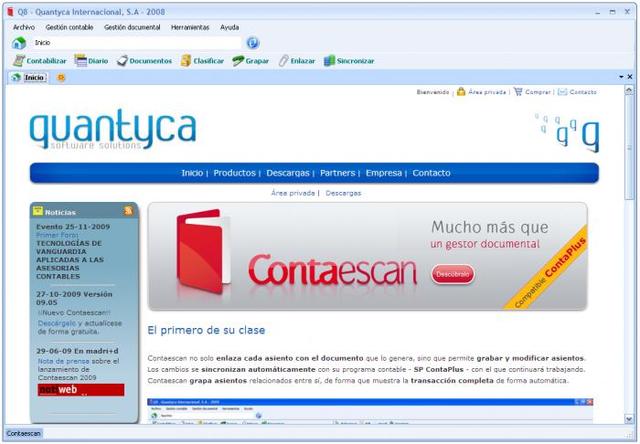
Task: Click the scrollbar down arrow
Action: point(629,419)
